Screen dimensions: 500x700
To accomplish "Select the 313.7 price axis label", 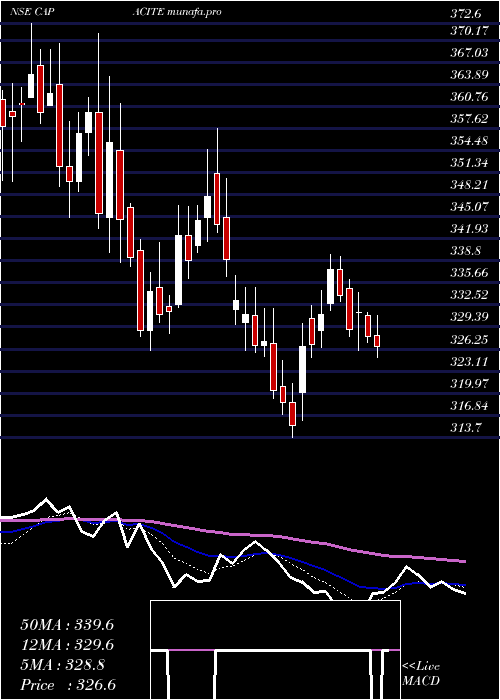I will point(466,428).
